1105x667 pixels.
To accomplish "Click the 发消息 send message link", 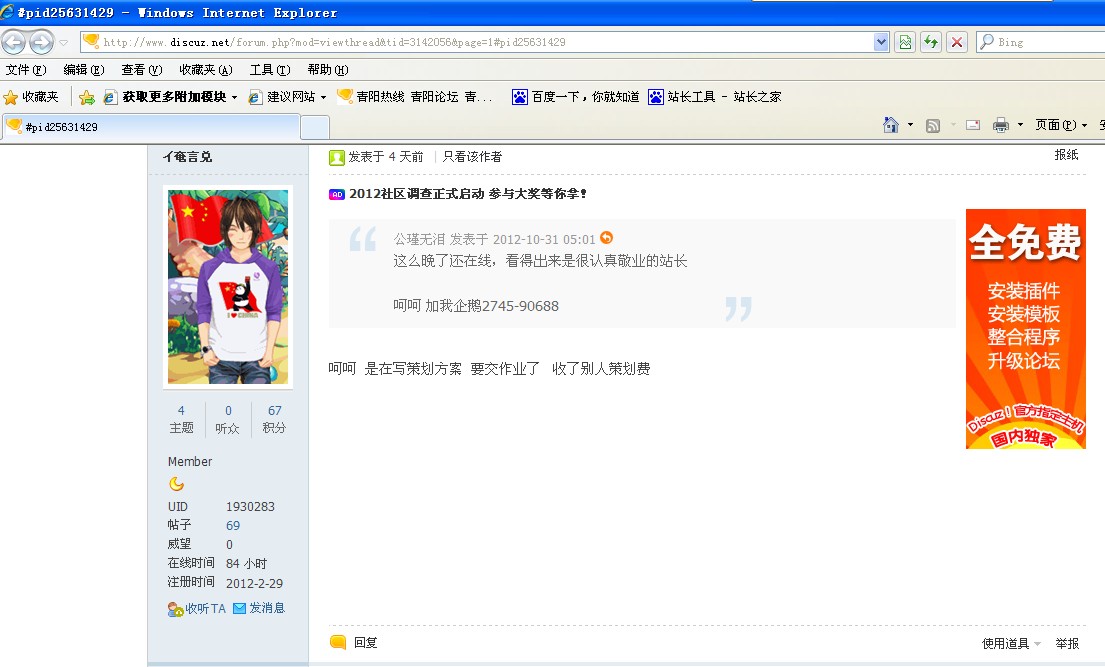I will (x=259, y=608).
